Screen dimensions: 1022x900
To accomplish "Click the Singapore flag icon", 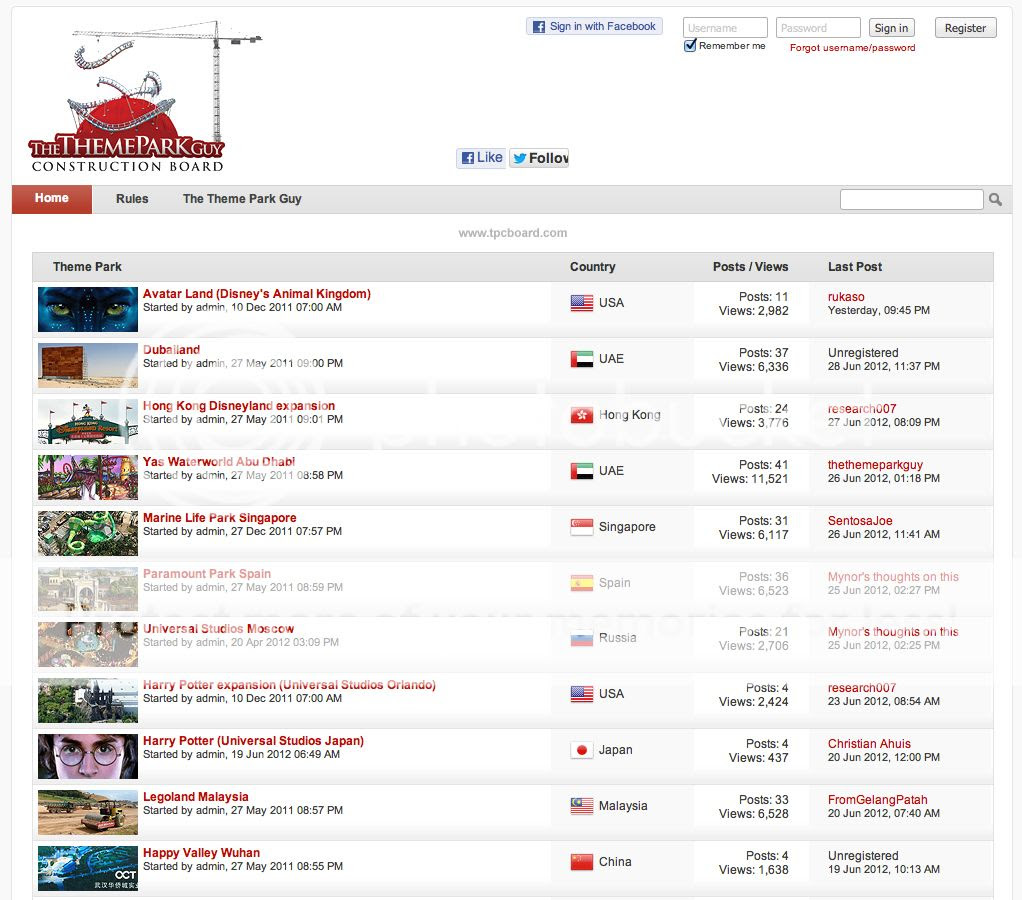I will (x=581, y=527).
